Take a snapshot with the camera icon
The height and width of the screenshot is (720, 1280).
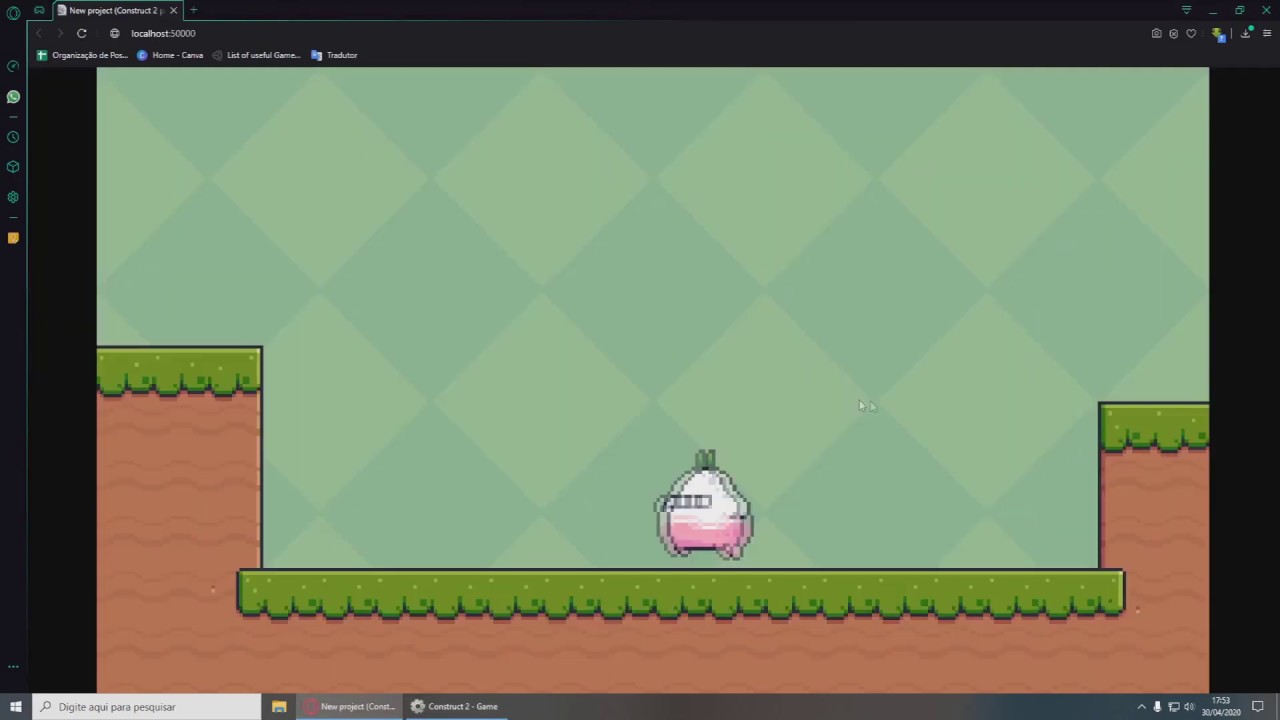pos(1157,33)
